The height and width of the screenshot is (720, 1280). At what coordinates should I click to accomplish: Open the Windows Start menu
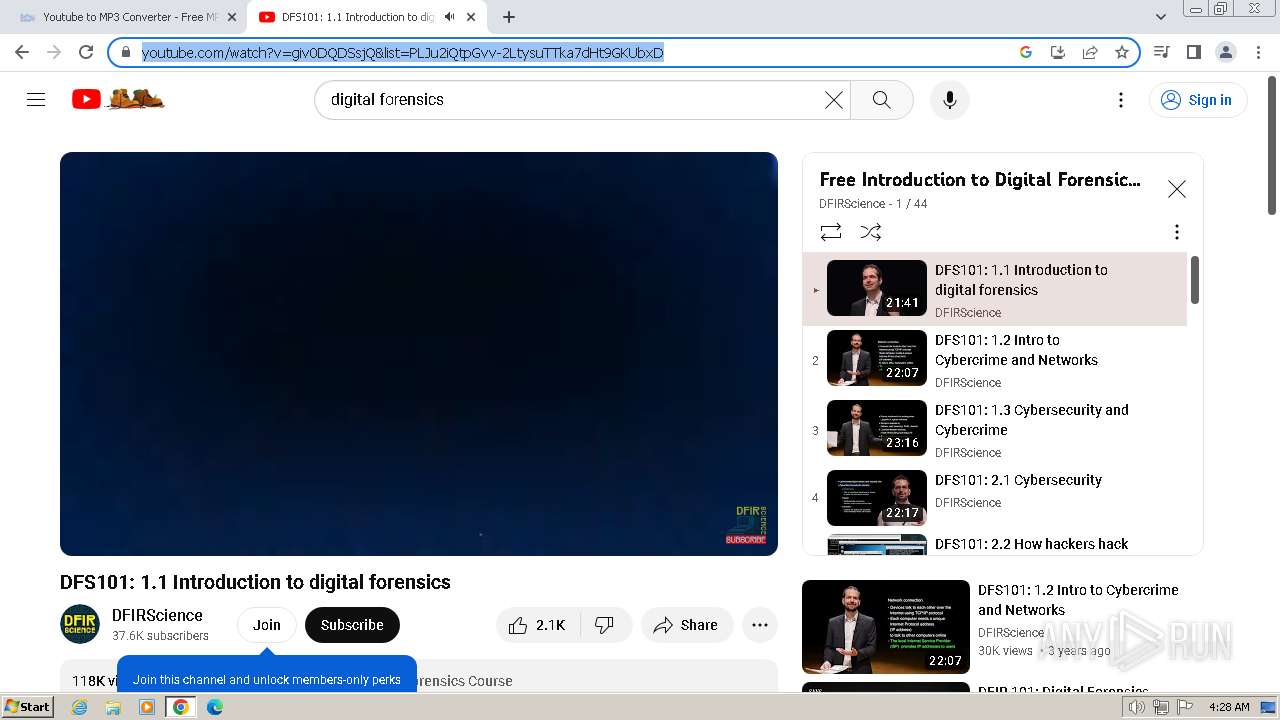point(28,707)
